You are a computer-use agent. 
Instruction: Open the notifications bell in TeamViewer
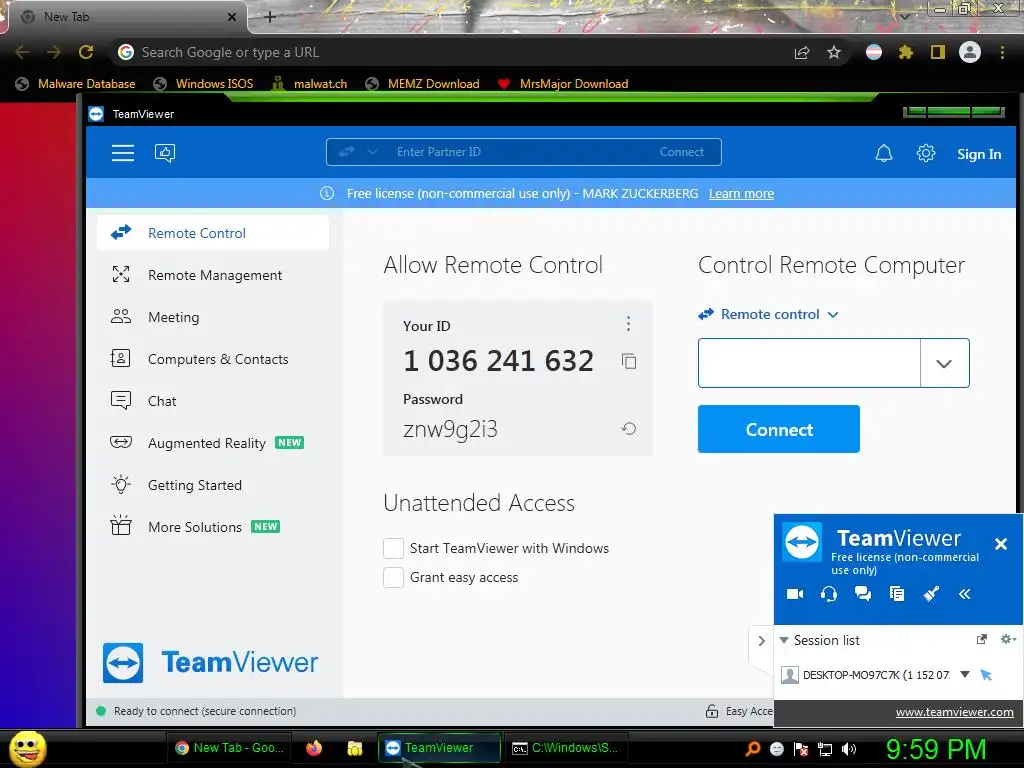pos(884,153)
